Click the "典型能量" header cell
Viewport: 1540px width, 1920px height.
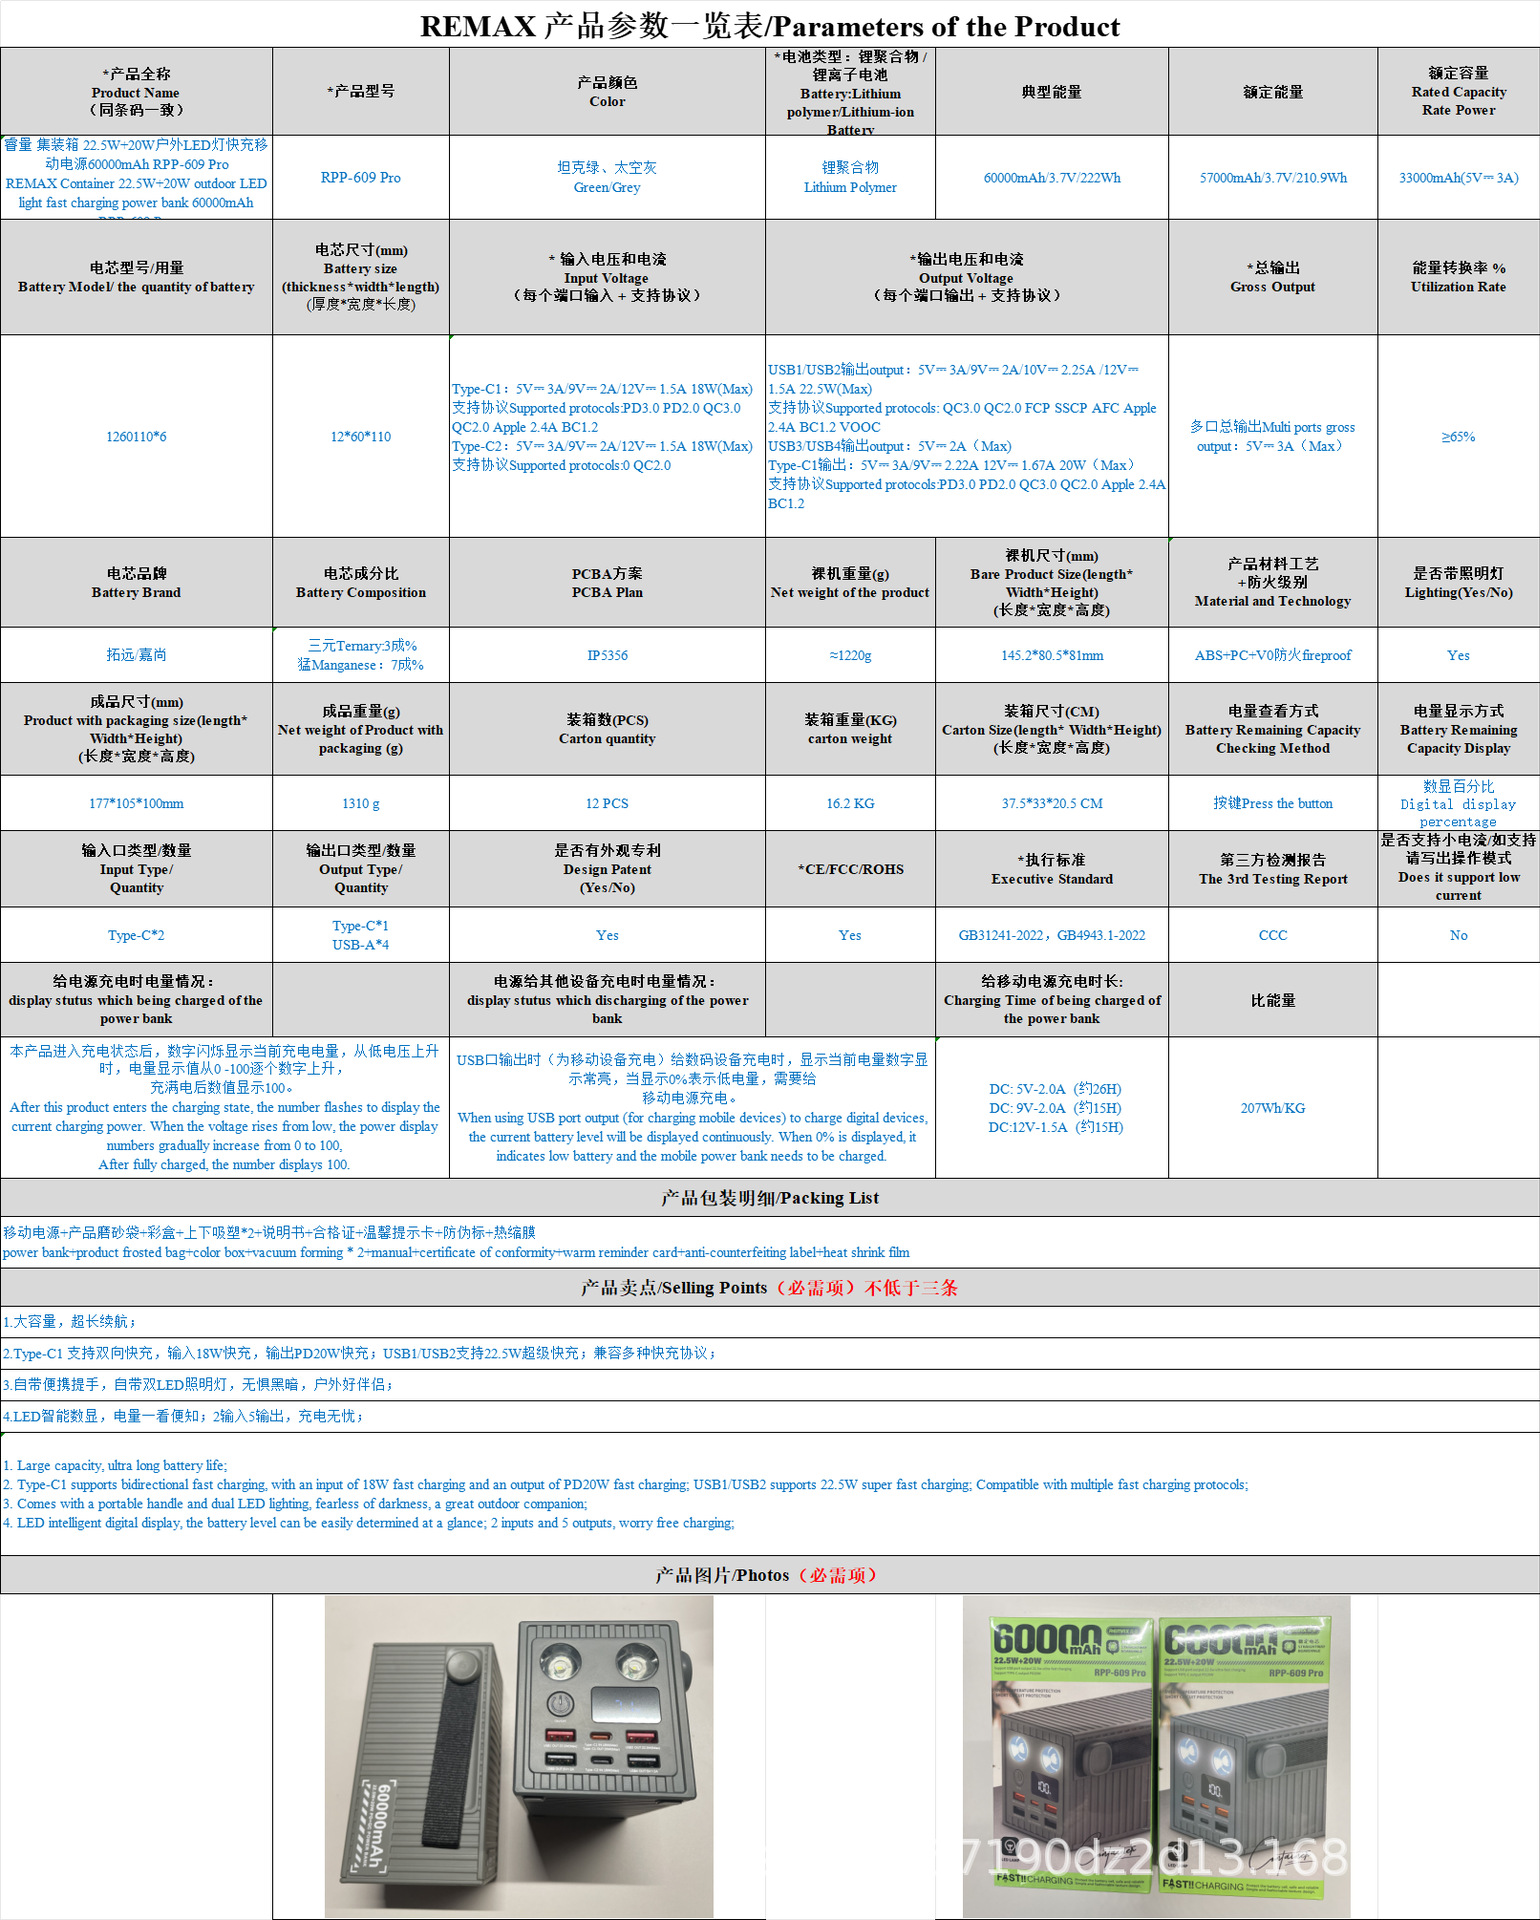click(1052, 92)
